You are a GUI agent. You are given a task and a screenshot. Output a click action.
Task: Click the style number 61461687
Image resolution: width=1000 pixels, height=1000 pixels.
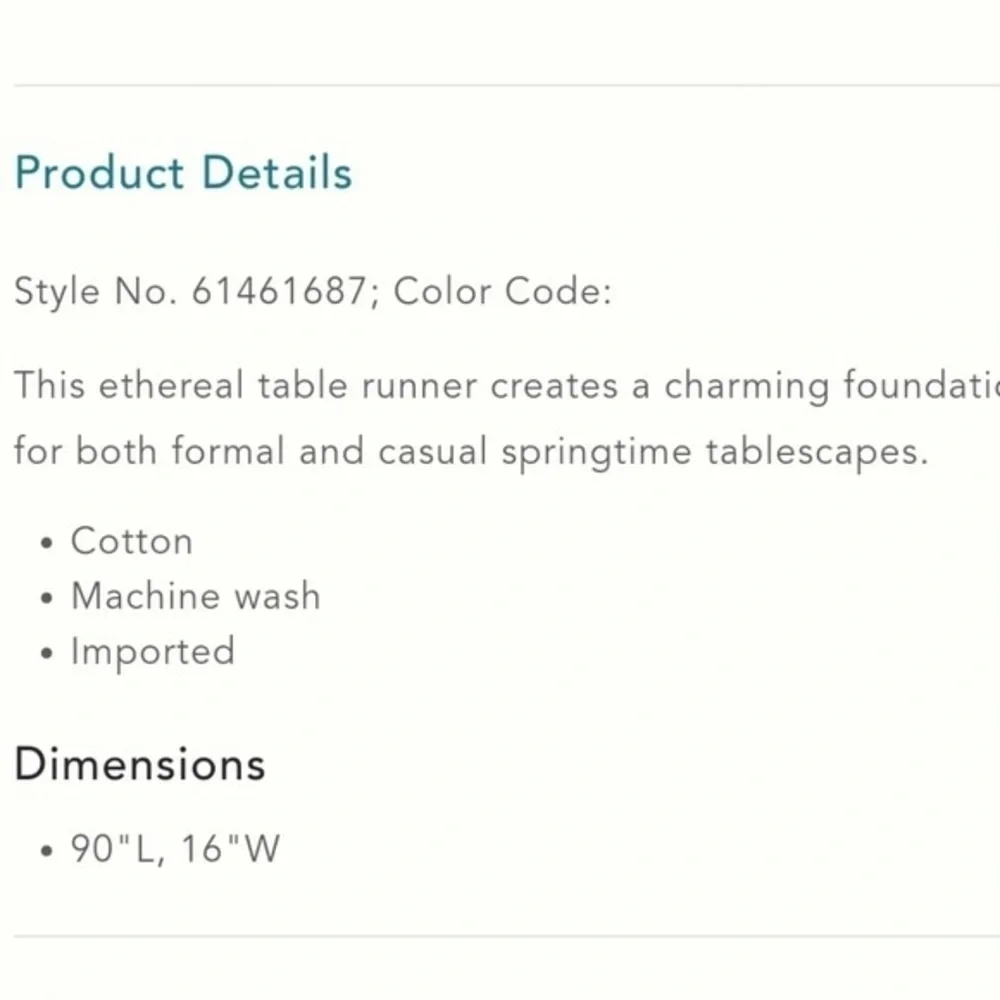279,291
